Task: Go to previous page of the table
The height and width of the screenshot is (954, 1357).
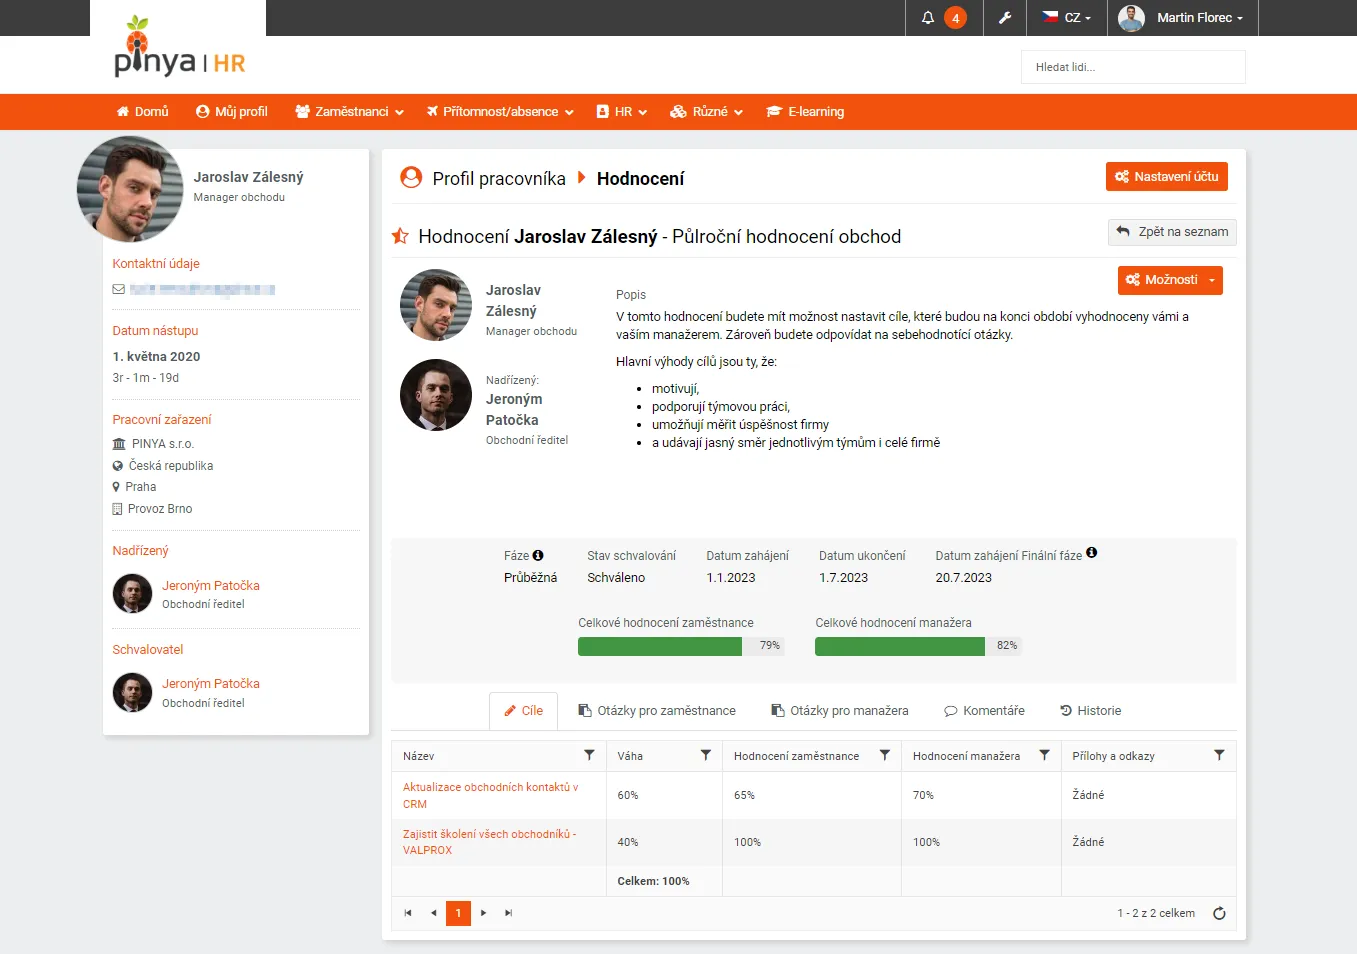Action: [433, 913]
